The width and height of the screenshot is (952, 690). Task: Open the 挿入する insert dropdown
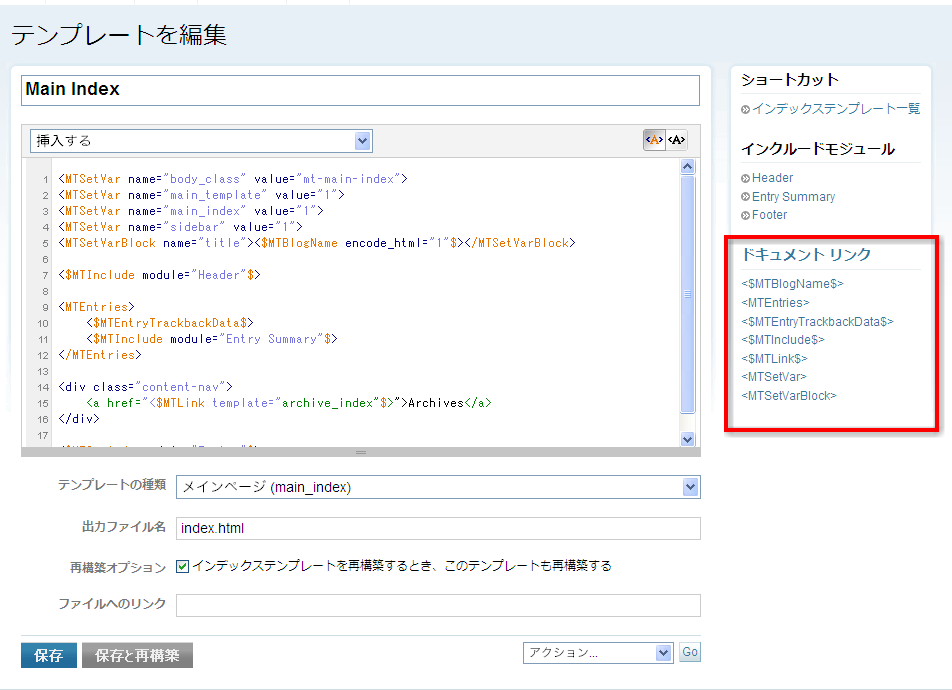pyautogui.click(x=201, y=141)
